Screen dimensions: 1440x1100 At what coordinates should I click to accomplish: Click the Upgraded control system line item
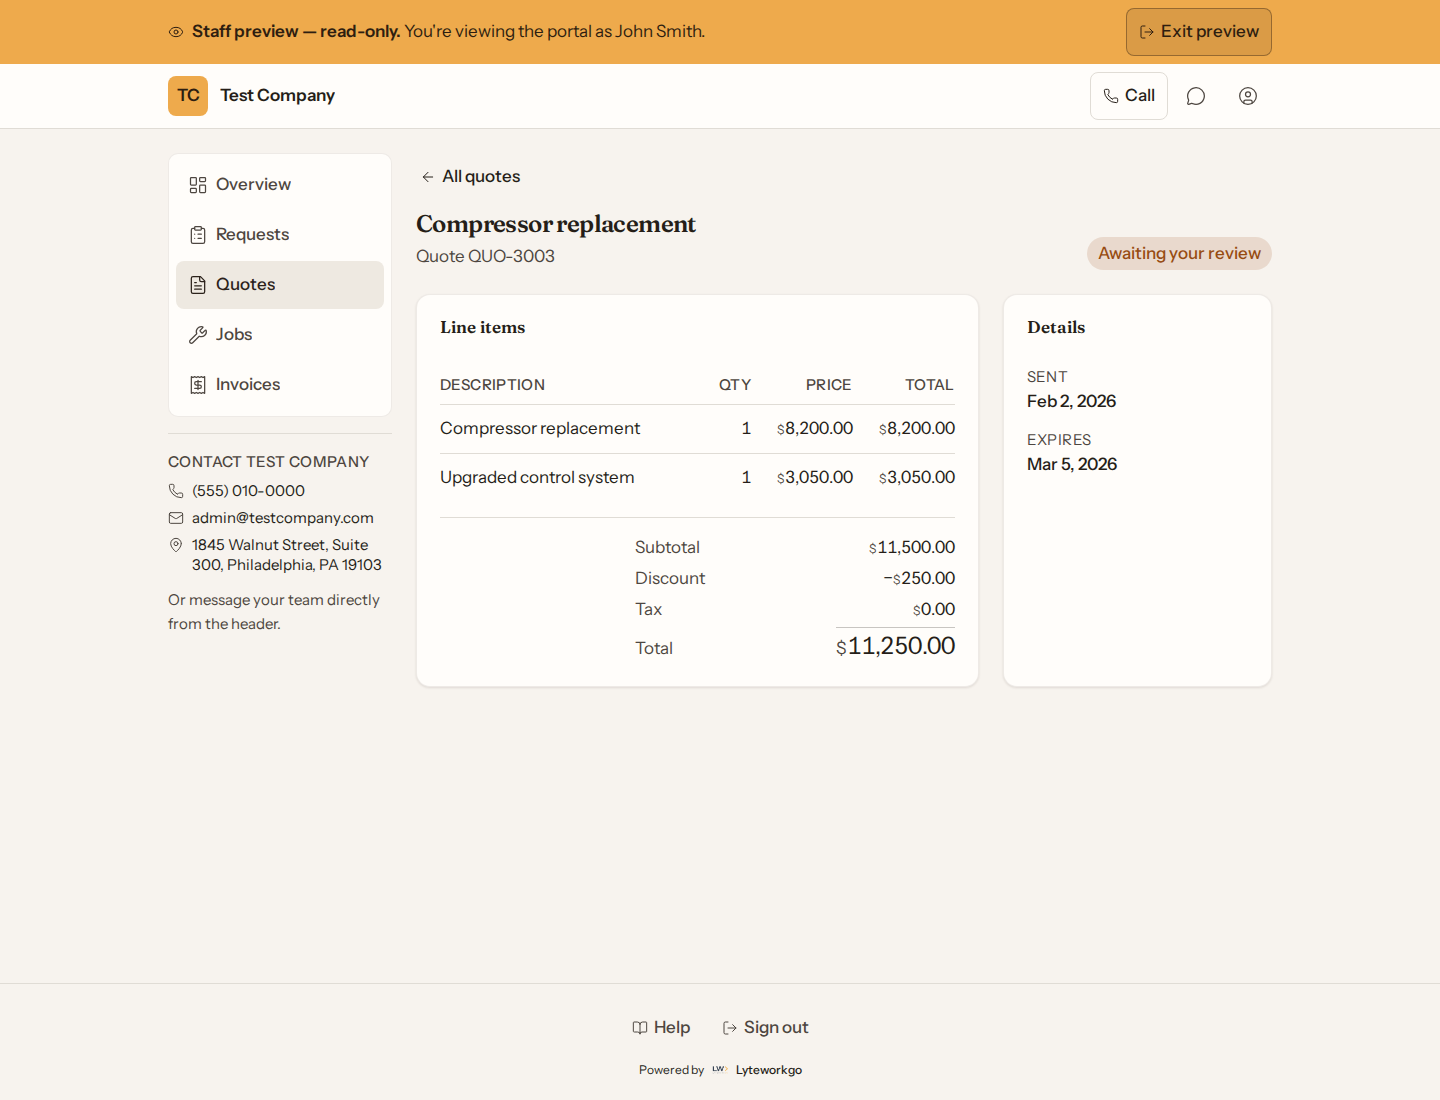pyautogui.click(x=537, y=477)
